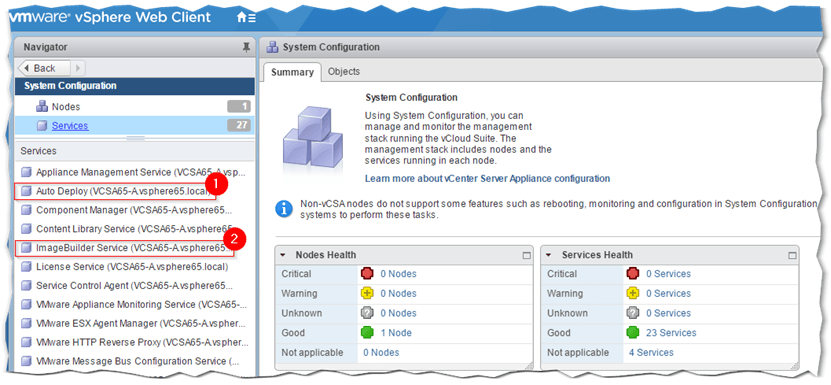Maximize the Nodes Health panel
The width and height of the screenshot is (831, 385).
tap(526, 256)
